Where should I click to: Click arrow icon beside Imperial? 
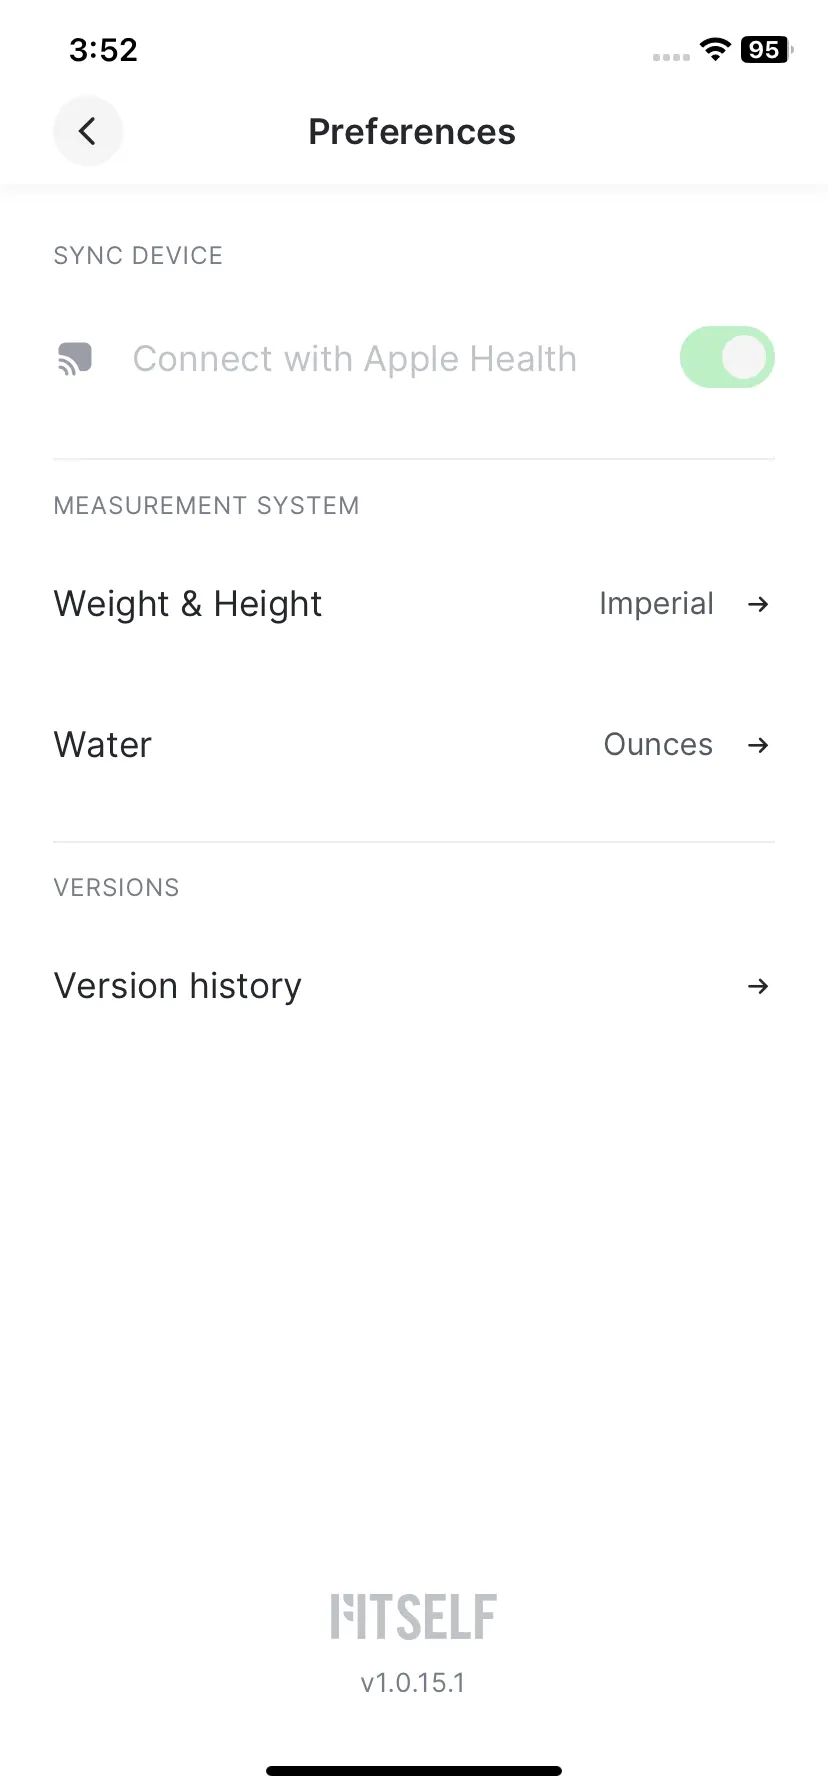pos(759,604)
